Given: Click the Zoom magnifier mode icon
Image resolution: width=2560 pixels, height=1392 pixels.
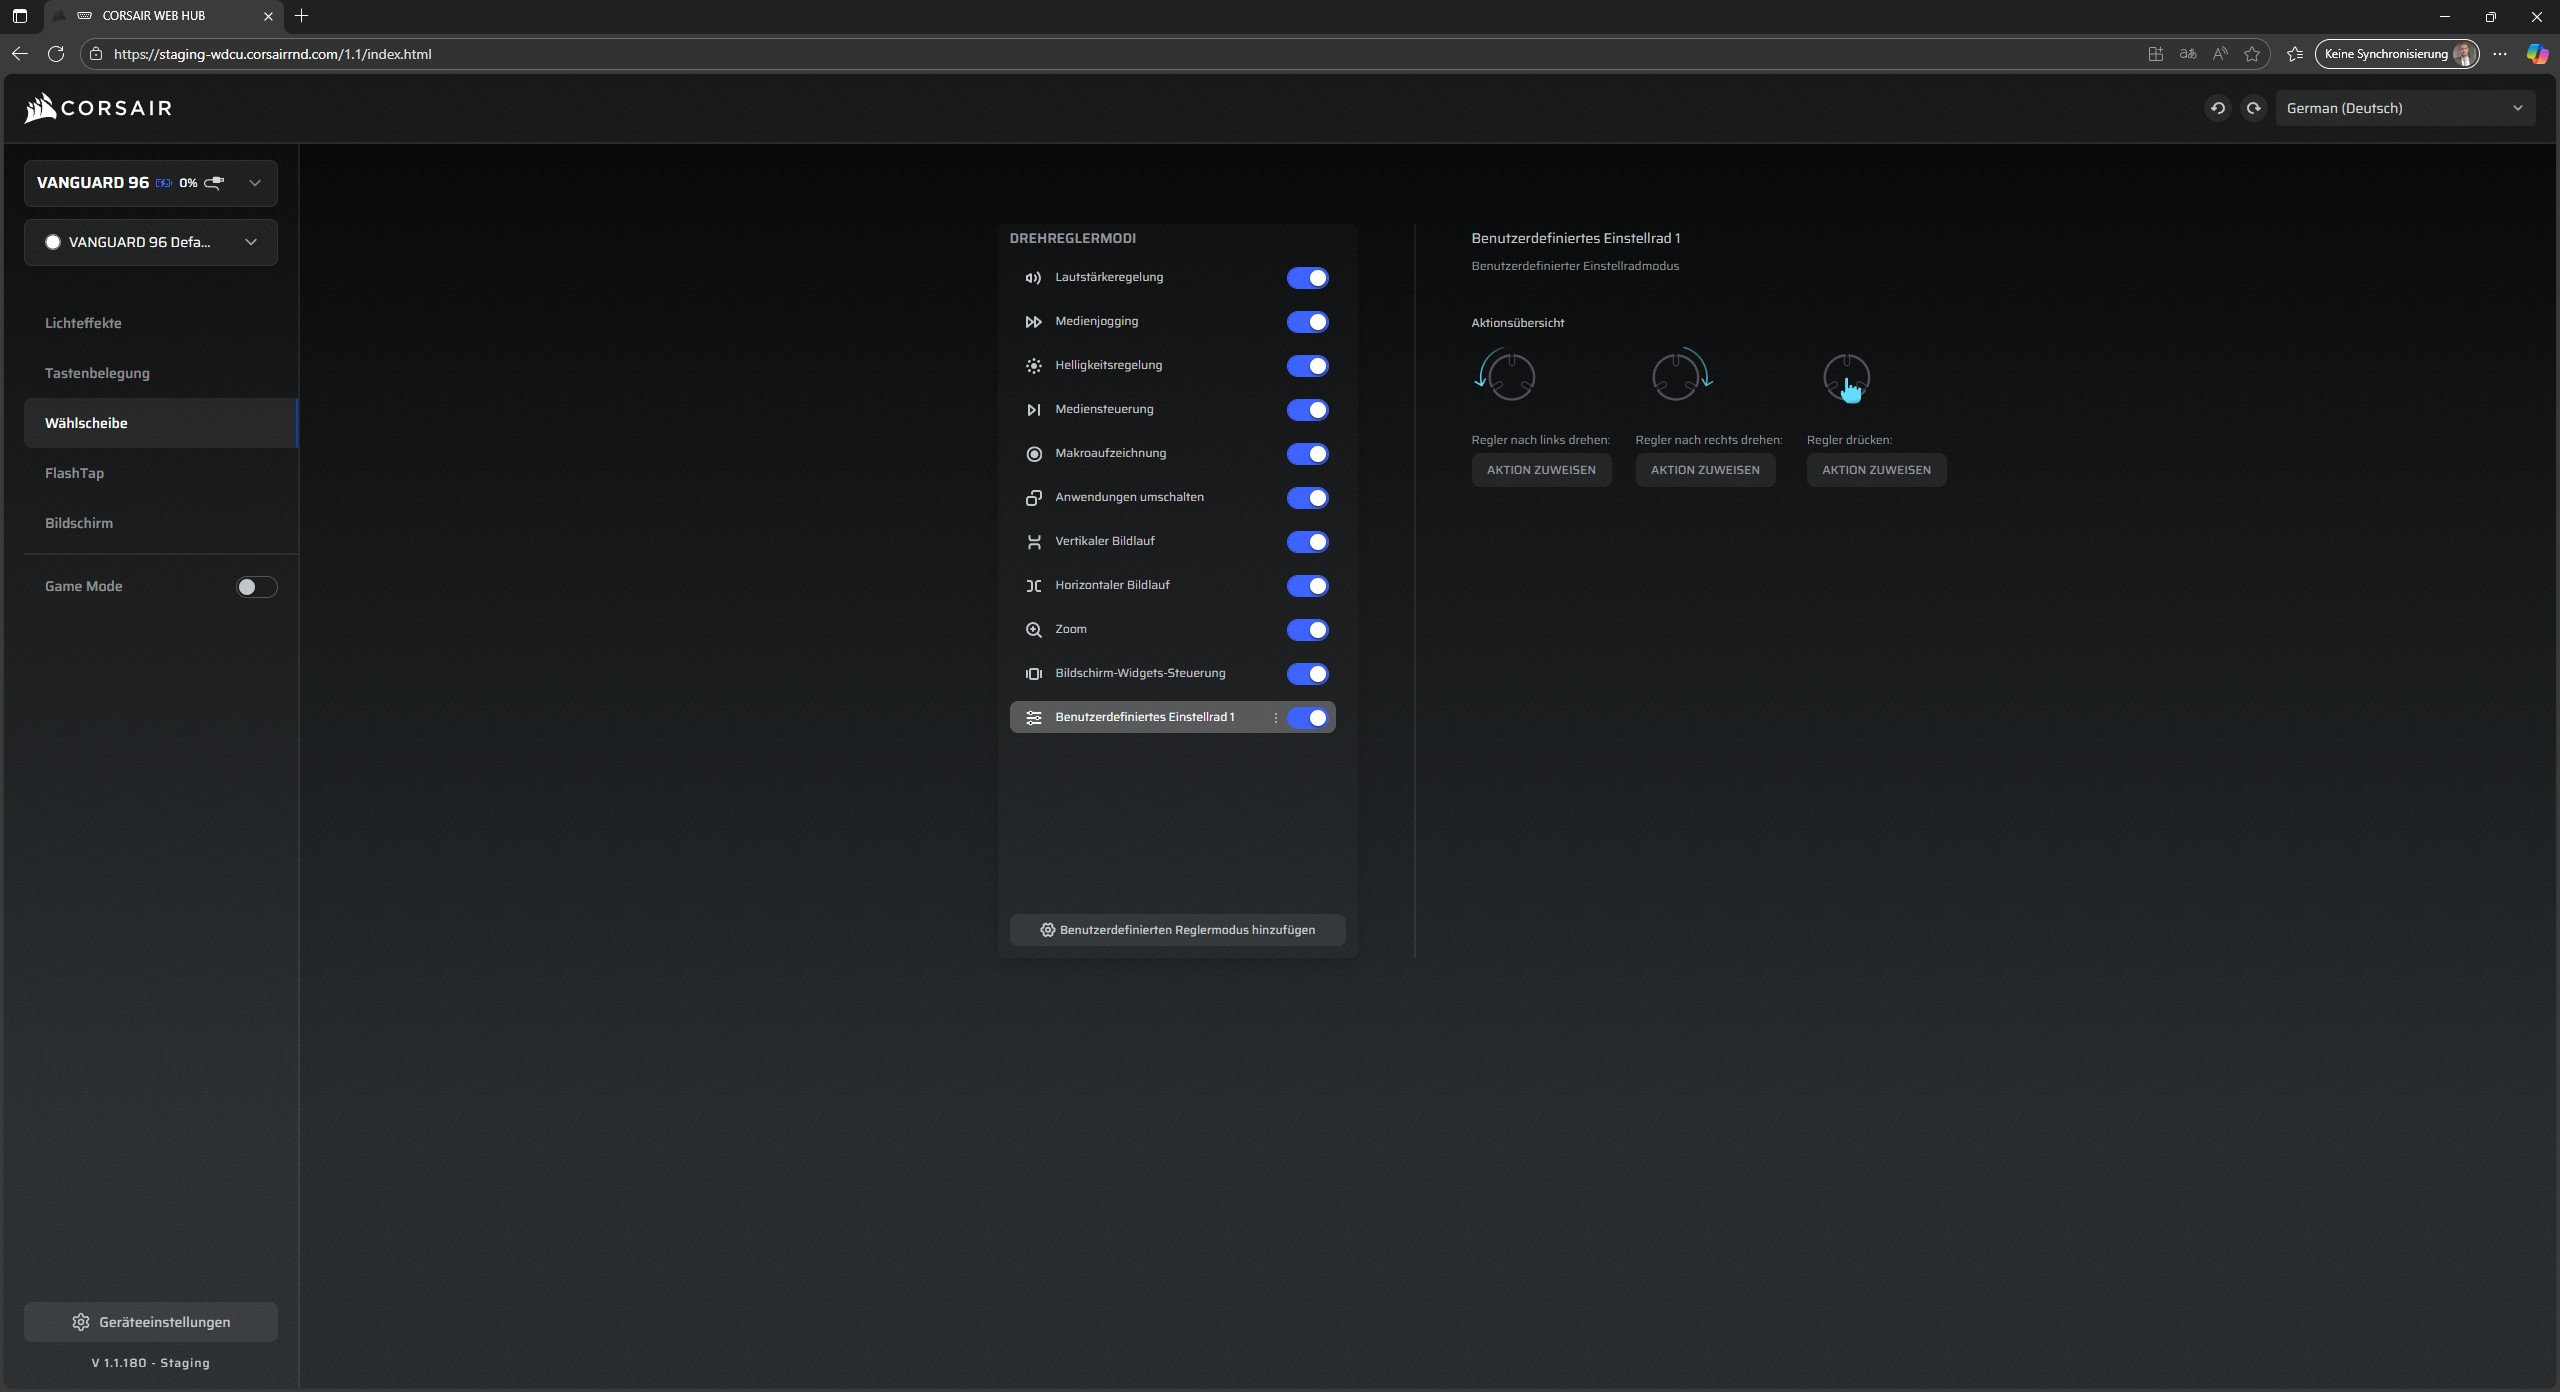Looking at the screenshot, I should [1034, 630].
